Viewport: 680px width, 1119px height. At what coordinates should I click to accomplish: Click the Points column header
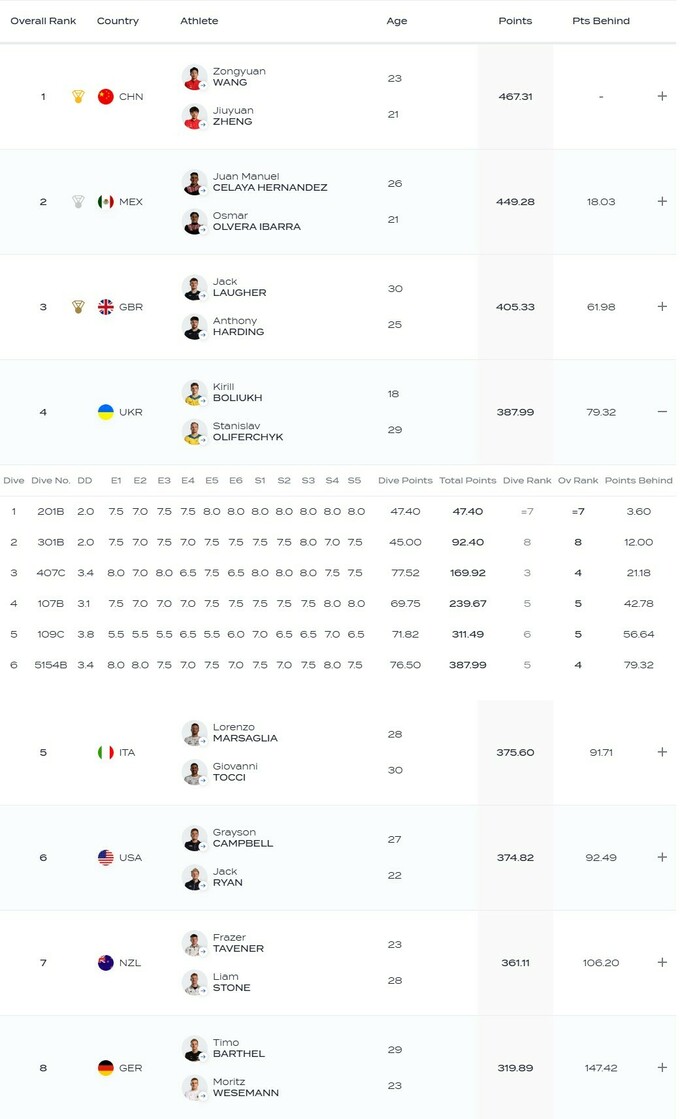click(x=515, y=21)
